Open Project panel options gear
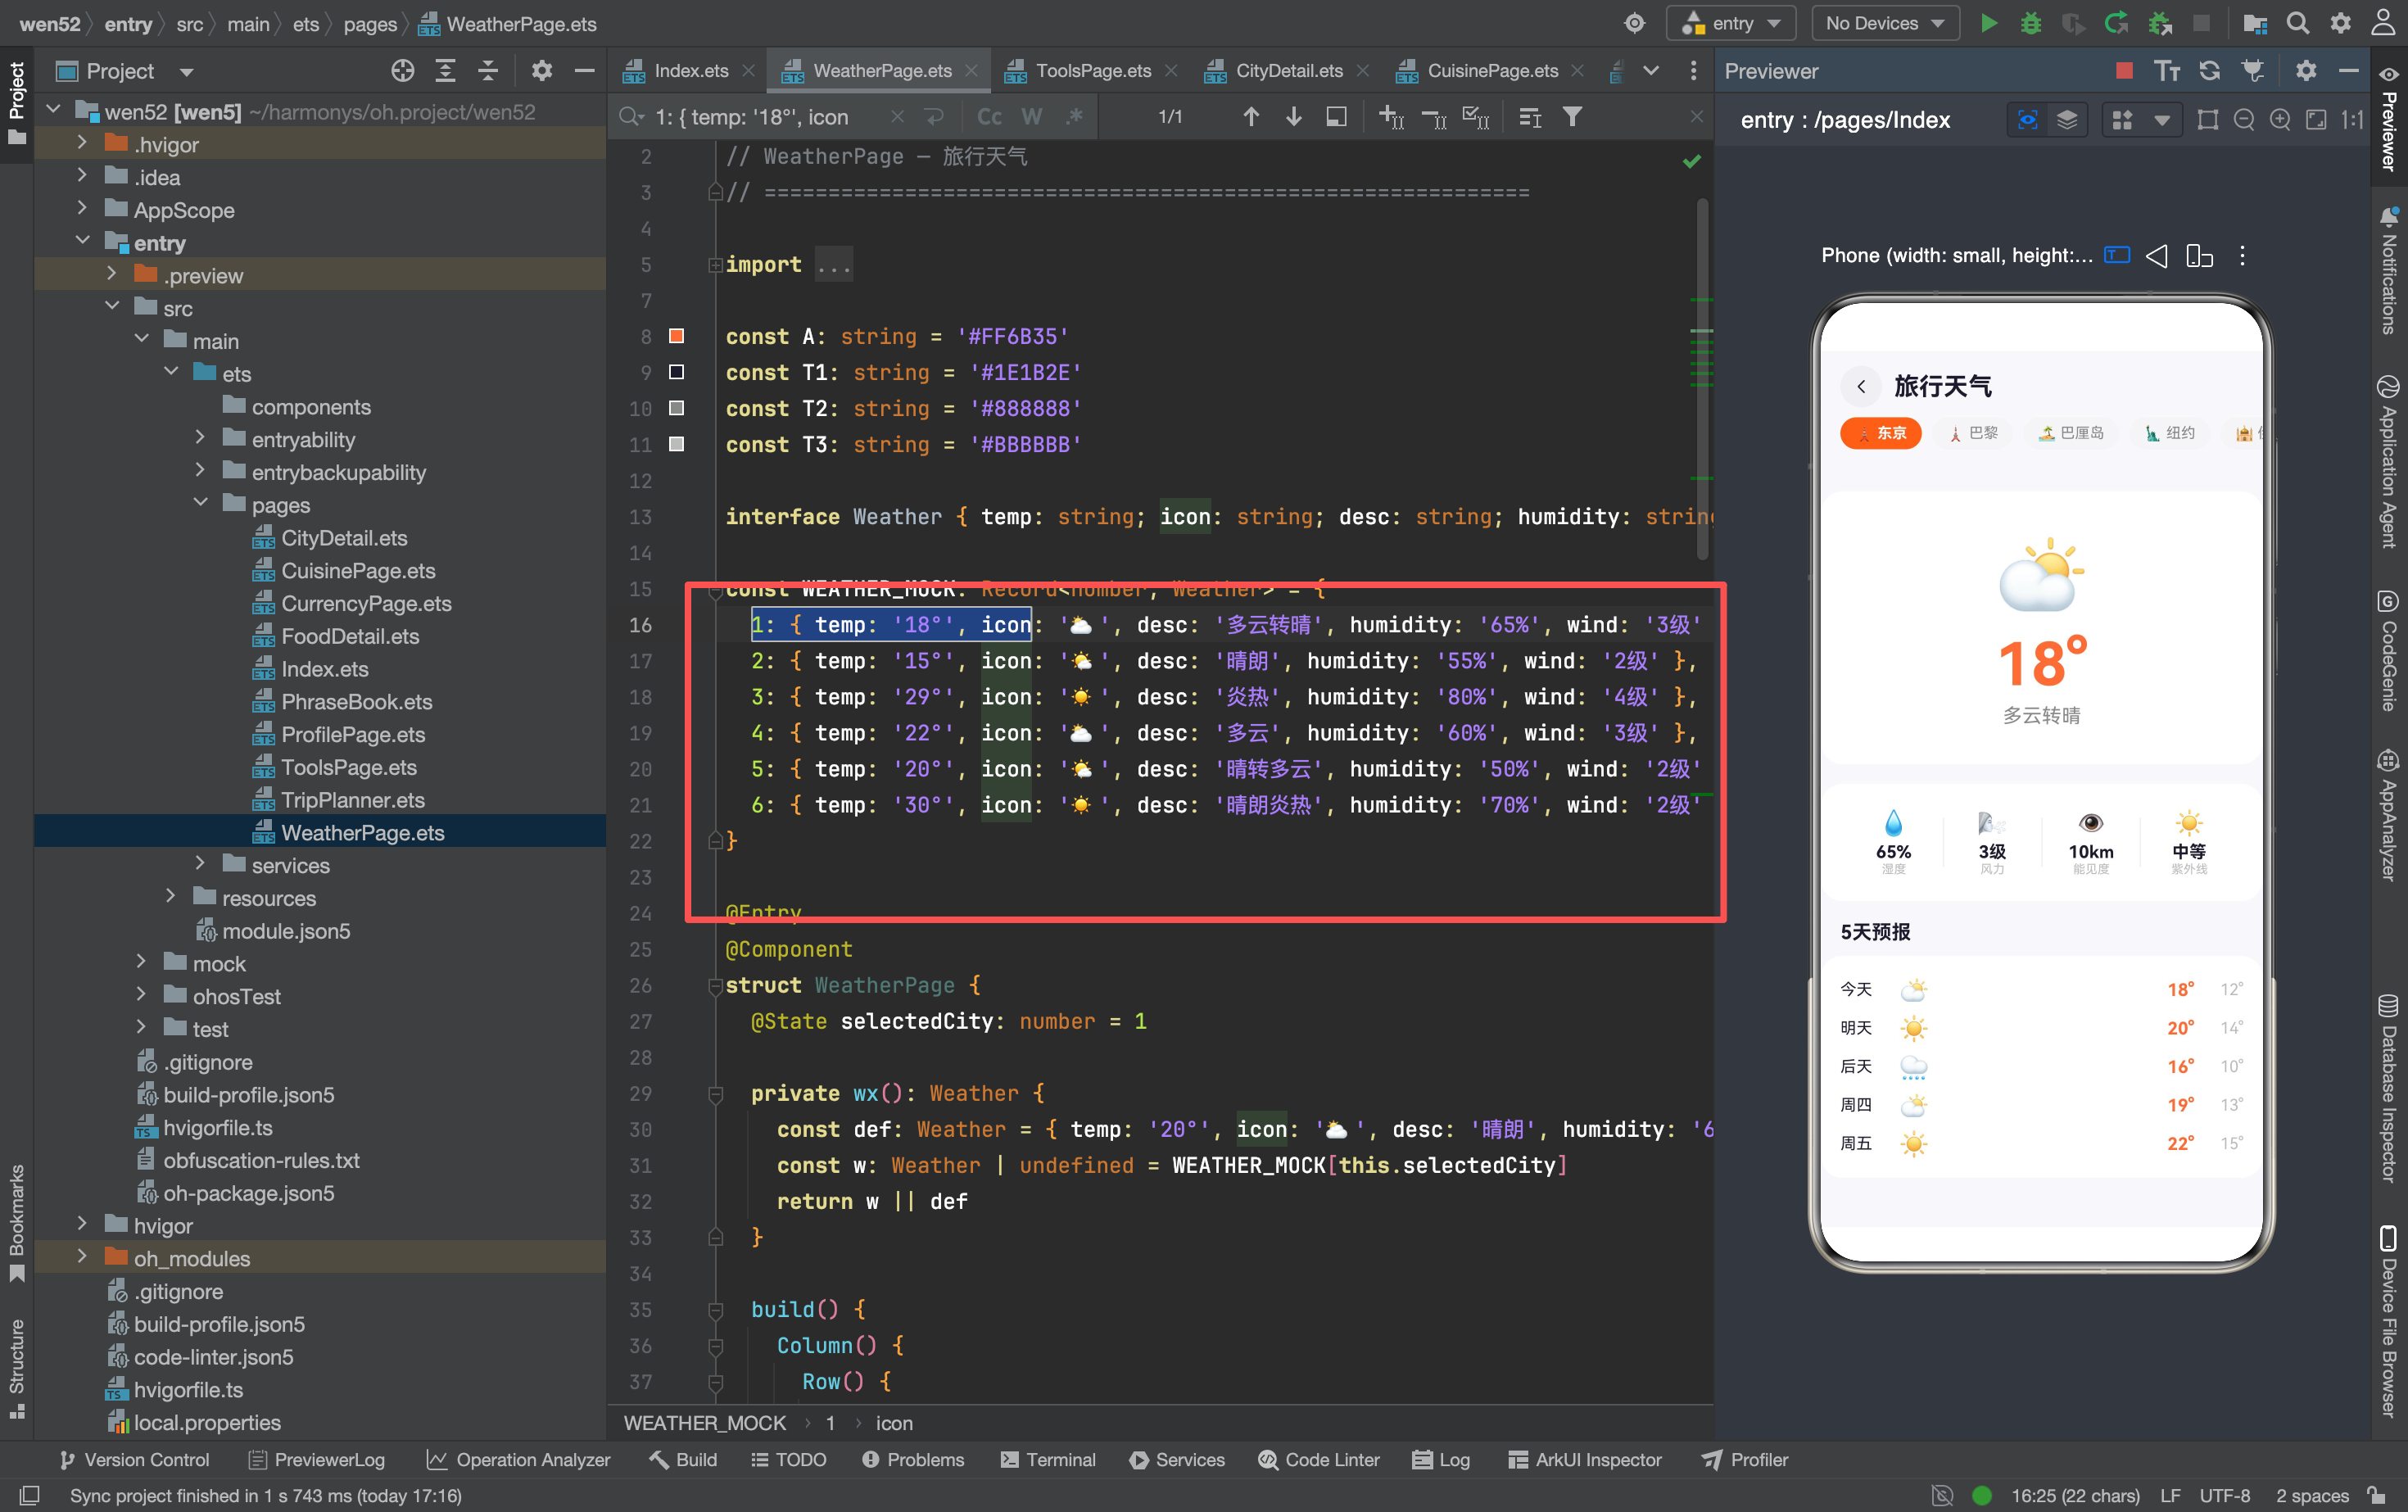Viewport: 2408px width, 1512px height. (x=542, y=70)
